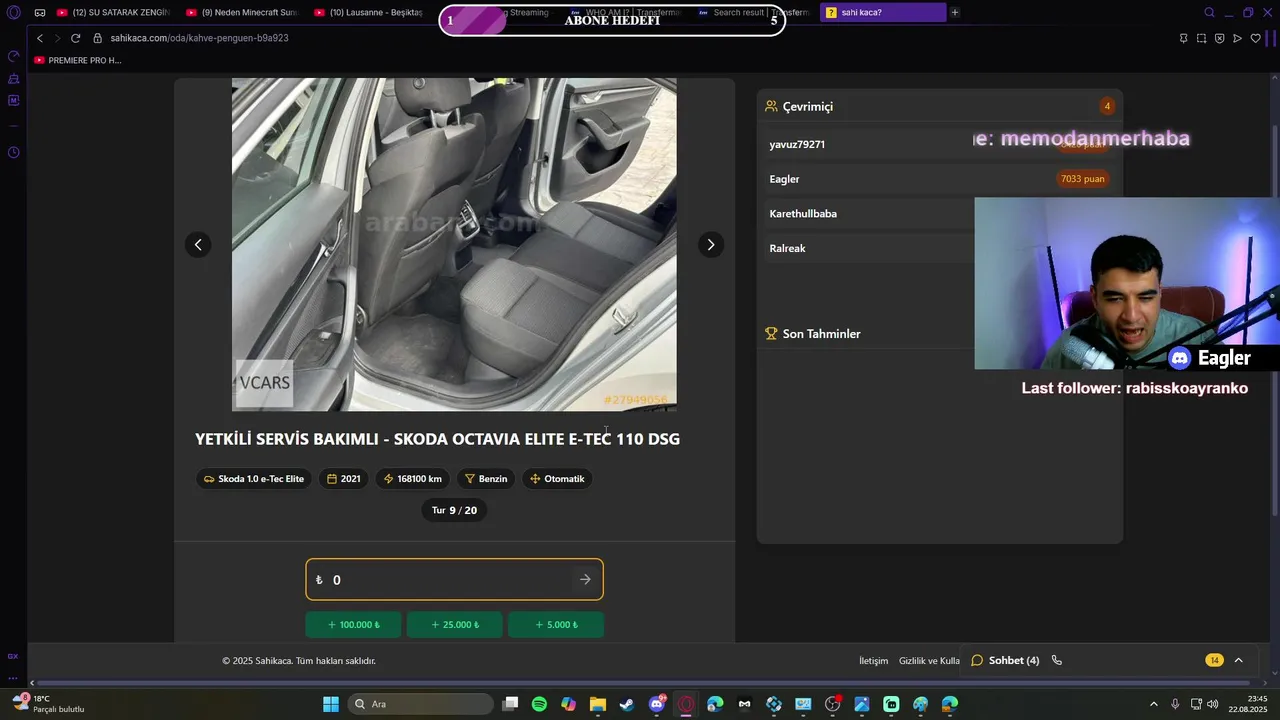This screenshot has height=720, width=1280.
Task: Open Steam from the taskbar
Action: (x=626, y=704)
